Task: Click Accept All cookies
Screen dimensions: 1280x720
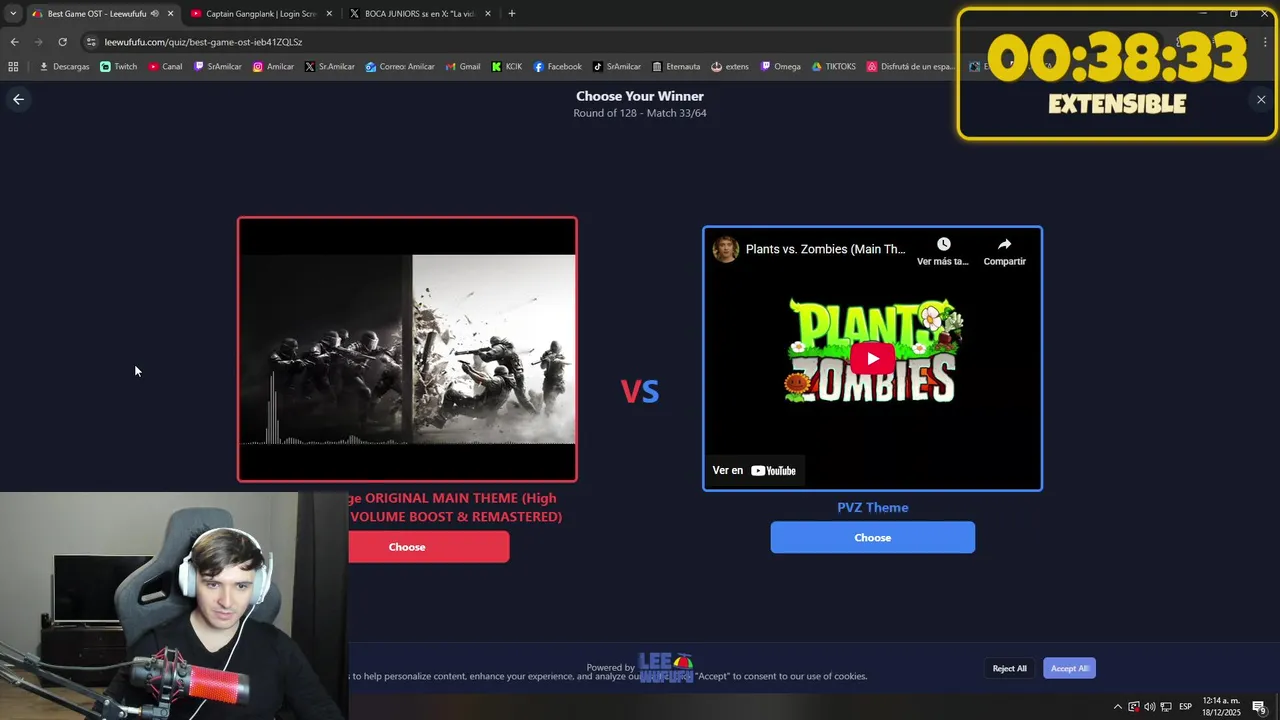Action: click(x=1069, y=668)
